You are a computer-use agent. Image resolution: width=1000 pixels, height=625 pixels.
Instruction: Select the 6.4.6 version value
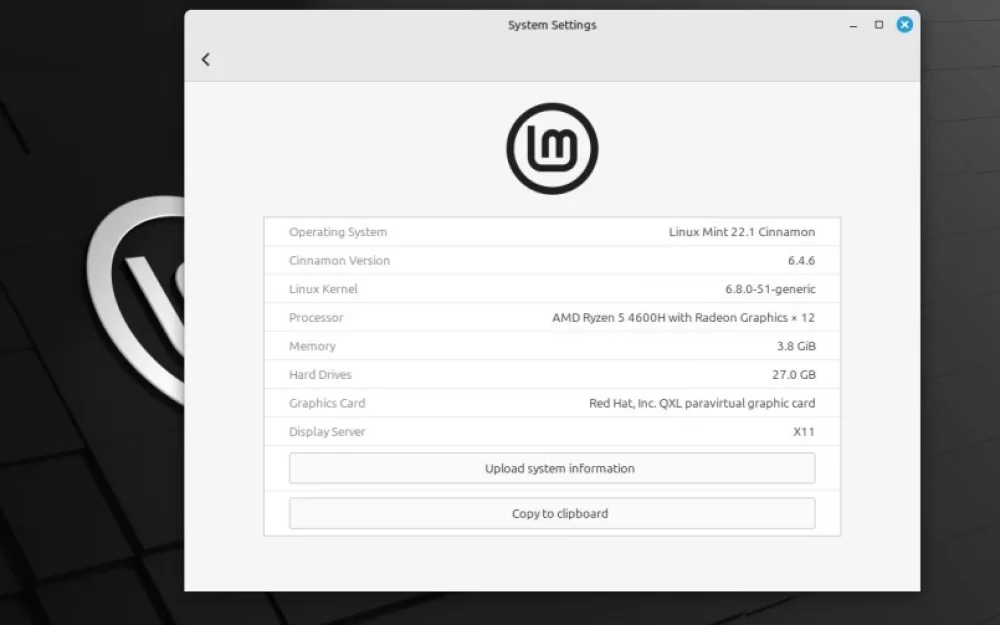point(802,260)
